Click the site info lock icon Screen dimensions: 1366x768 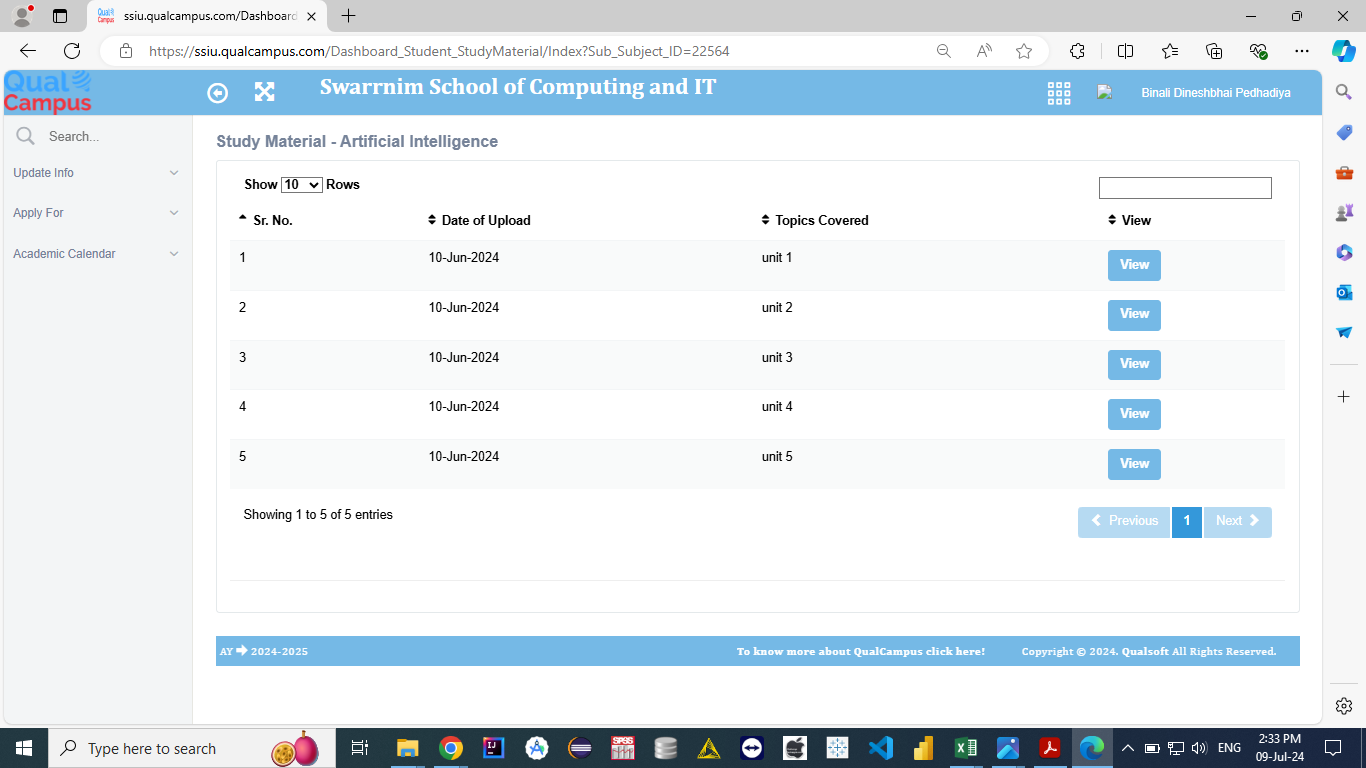coord(125,51)
